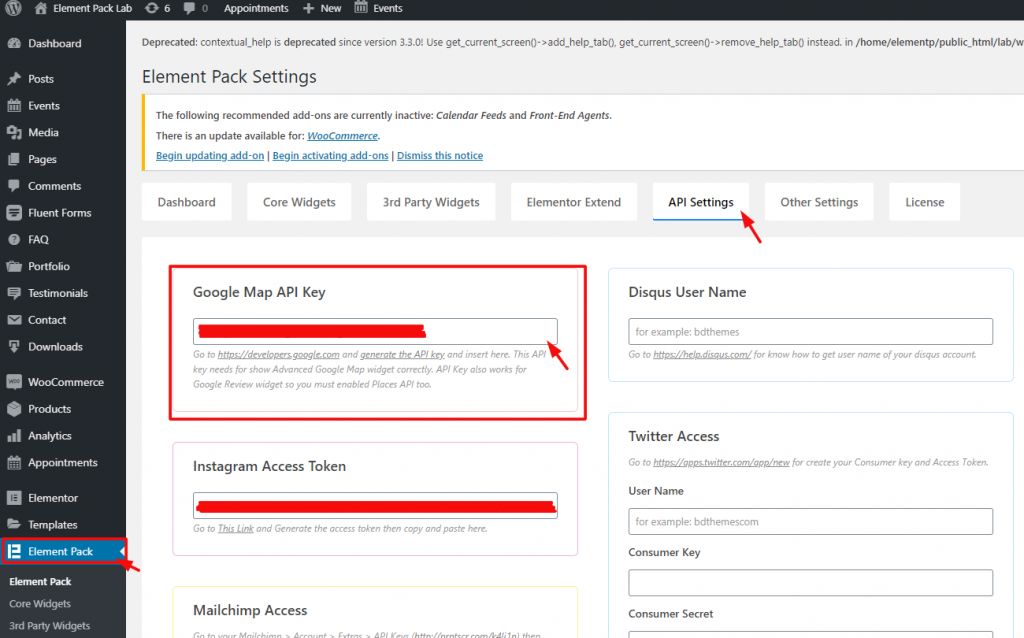The height and width of the screenshot is (638, 1024).
Task: Click the WordPress logo icon
Action: coord(14,8)
